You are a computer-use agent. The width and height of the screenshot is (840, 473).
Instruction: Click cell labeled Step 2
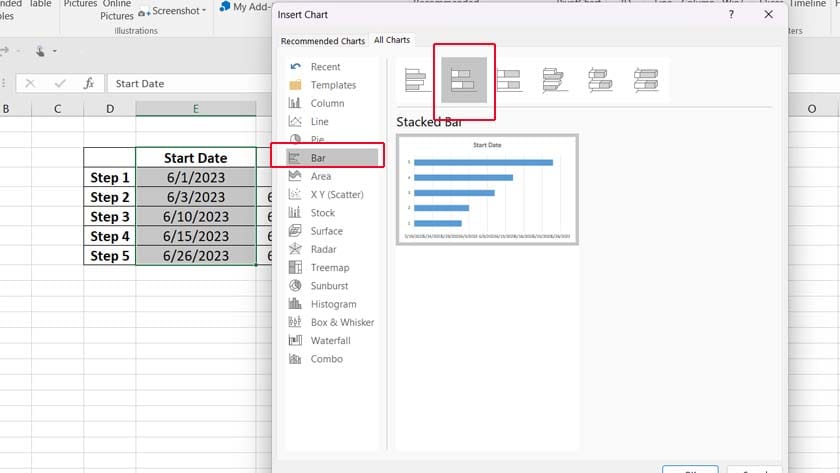110,197
